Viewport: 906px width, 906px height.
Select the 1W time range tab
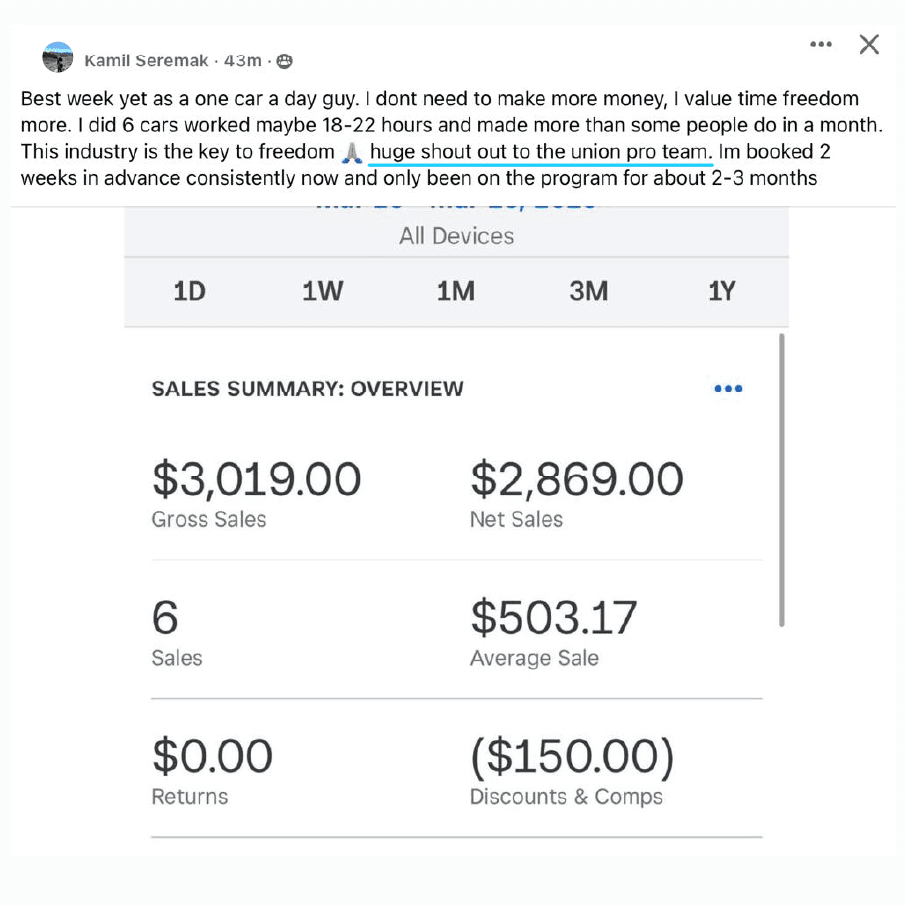point(322,291)
